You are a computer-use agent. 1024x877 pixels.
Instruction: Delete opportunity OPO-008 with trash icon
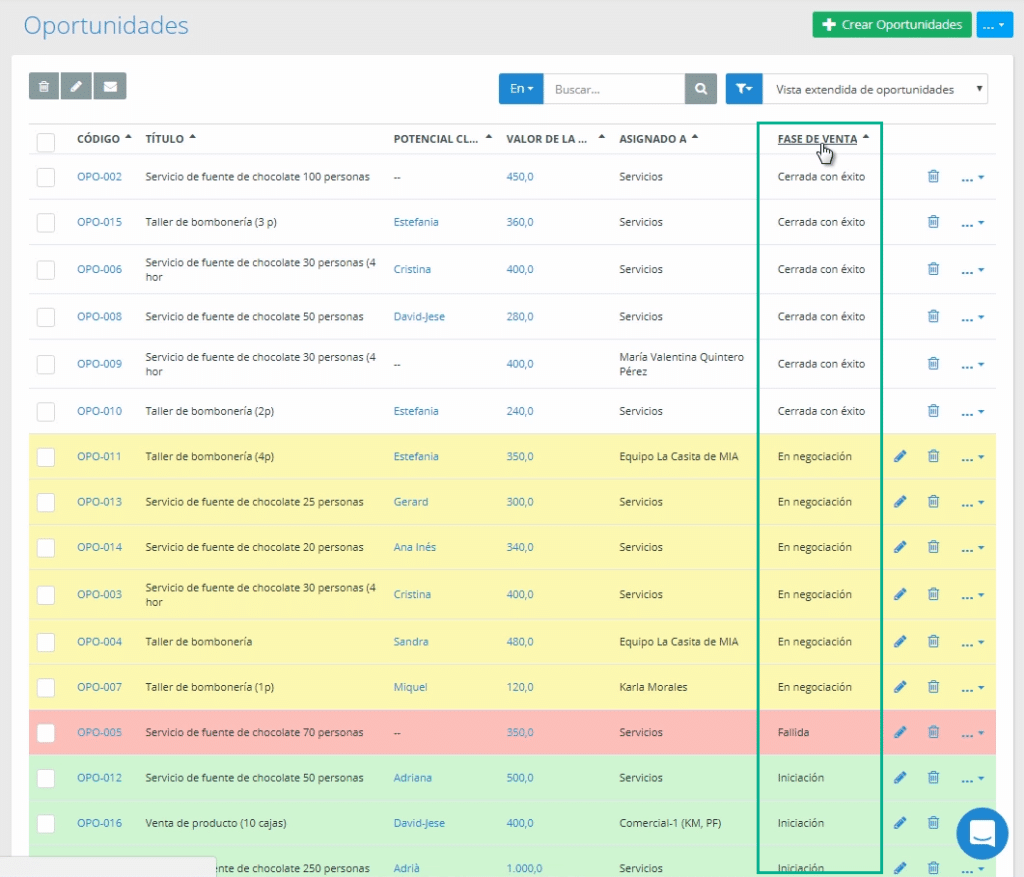pos(933,316)
